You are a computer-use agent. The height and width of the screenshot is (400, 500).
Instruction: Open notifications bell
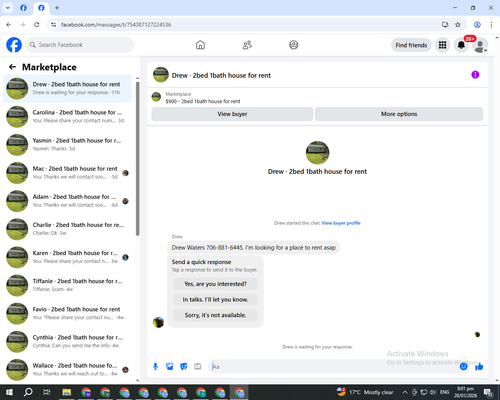(x=461, y=45)
